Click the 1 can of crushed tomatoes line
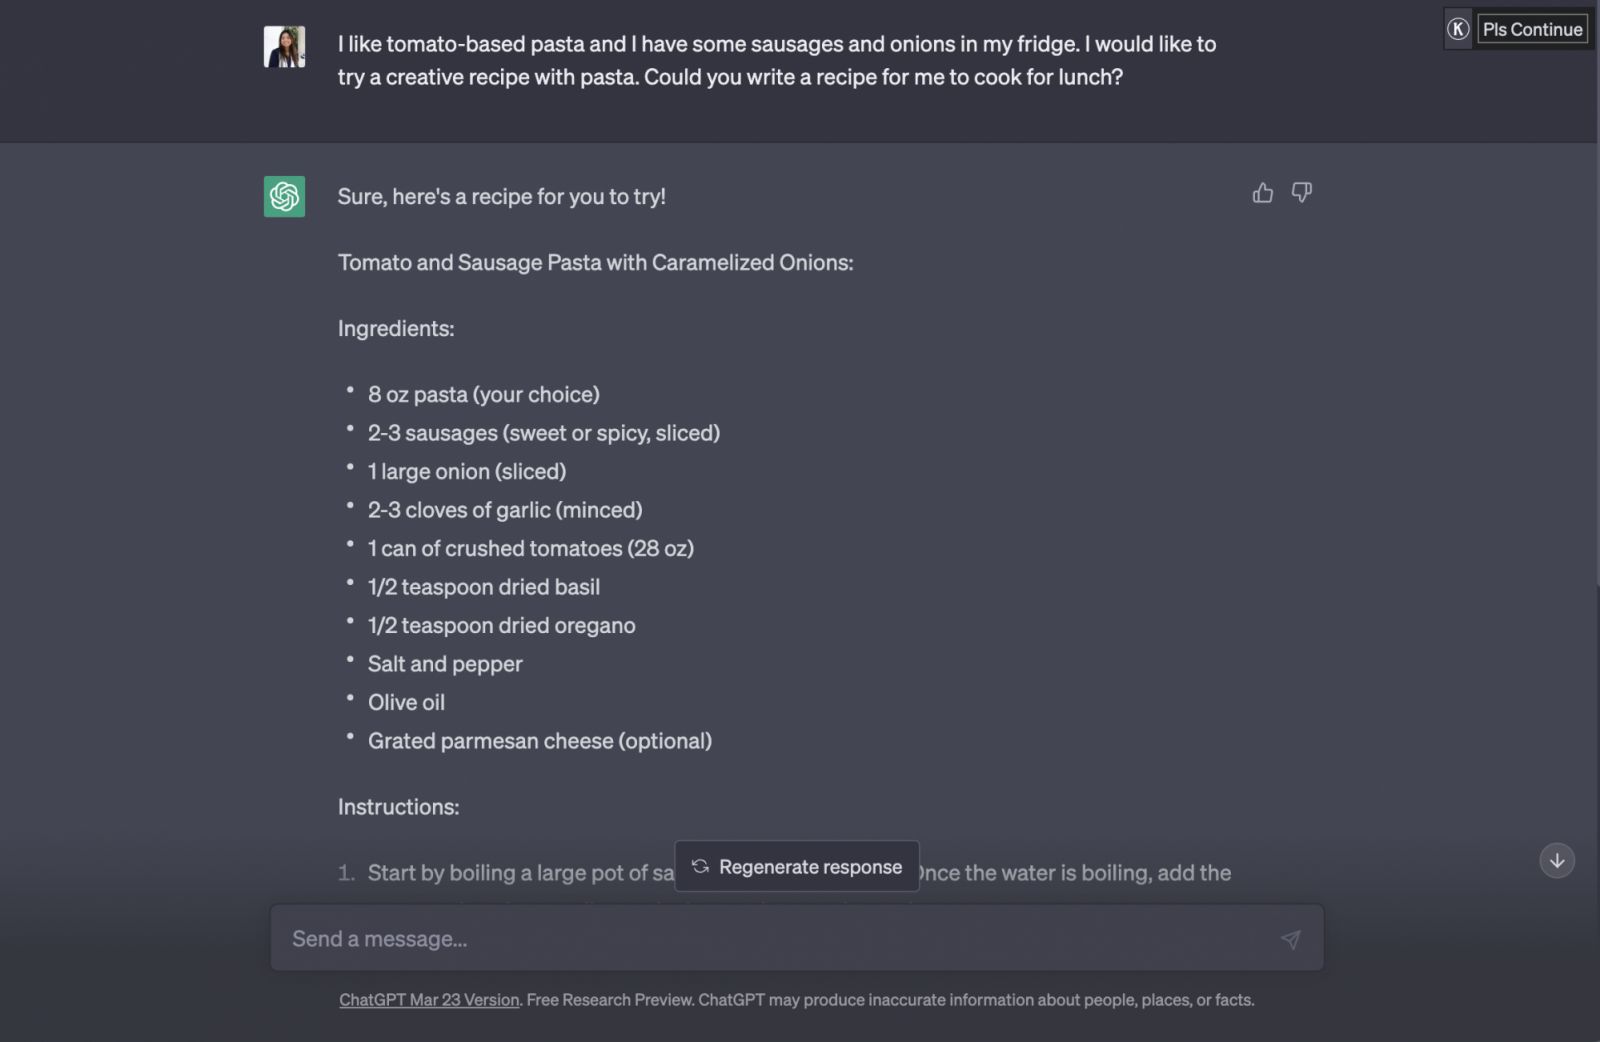1600x1042 pixels. point(531,548)
